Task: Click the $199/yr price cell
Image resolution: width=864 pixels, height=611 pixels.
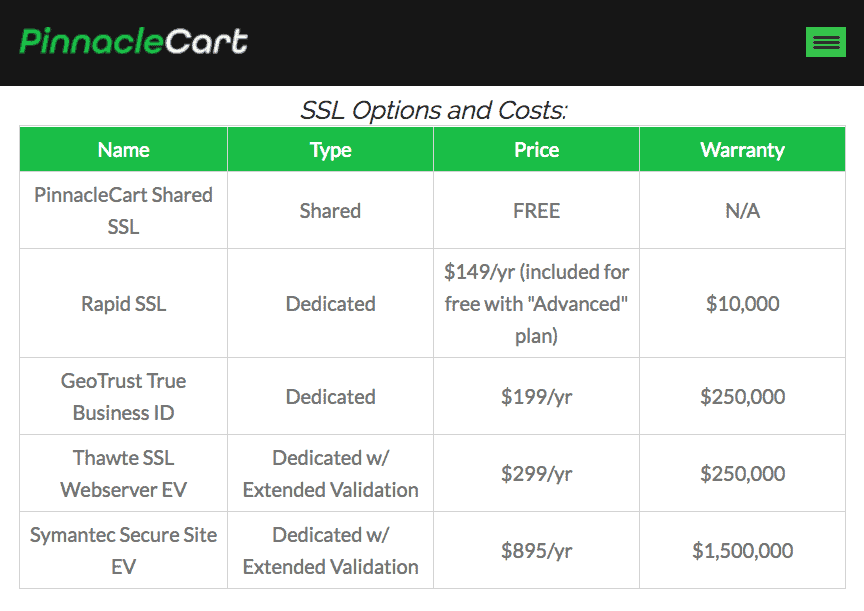Action: coord(537,397)
